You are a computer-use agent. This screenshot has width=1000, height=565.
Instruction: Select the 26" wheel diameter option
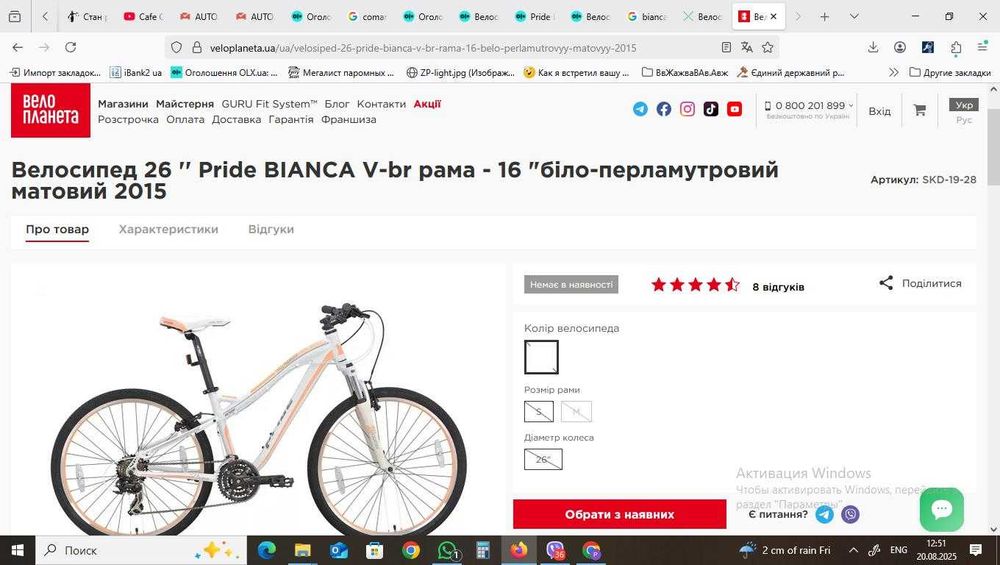543,459
